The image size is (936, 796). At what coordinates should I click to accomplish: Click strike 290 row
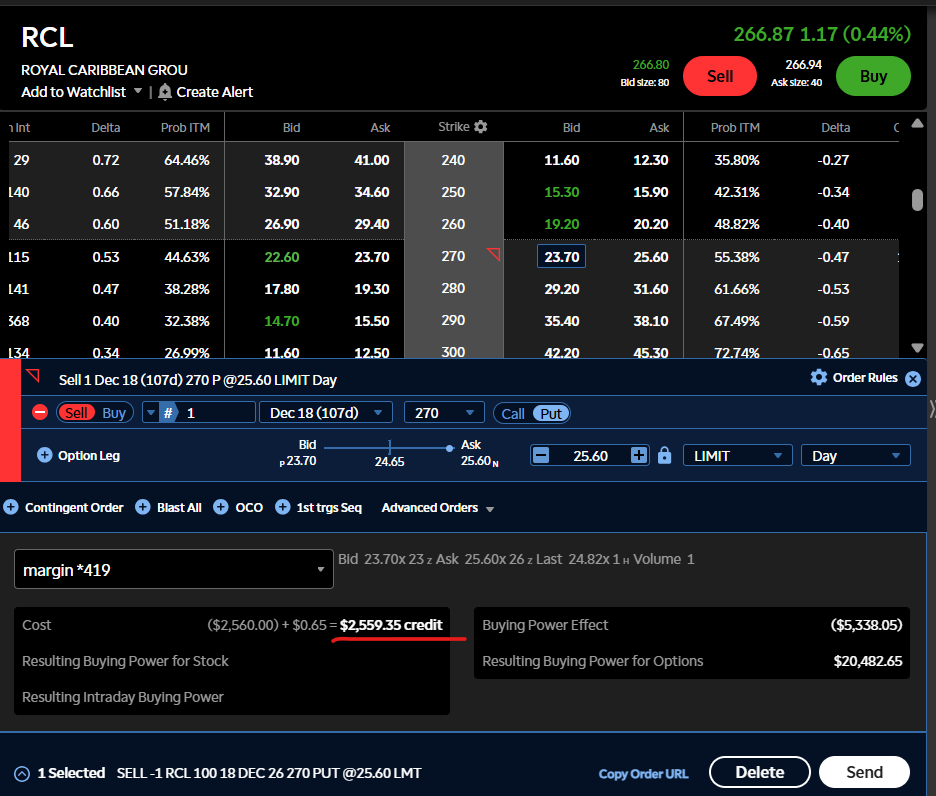(453, 321)
